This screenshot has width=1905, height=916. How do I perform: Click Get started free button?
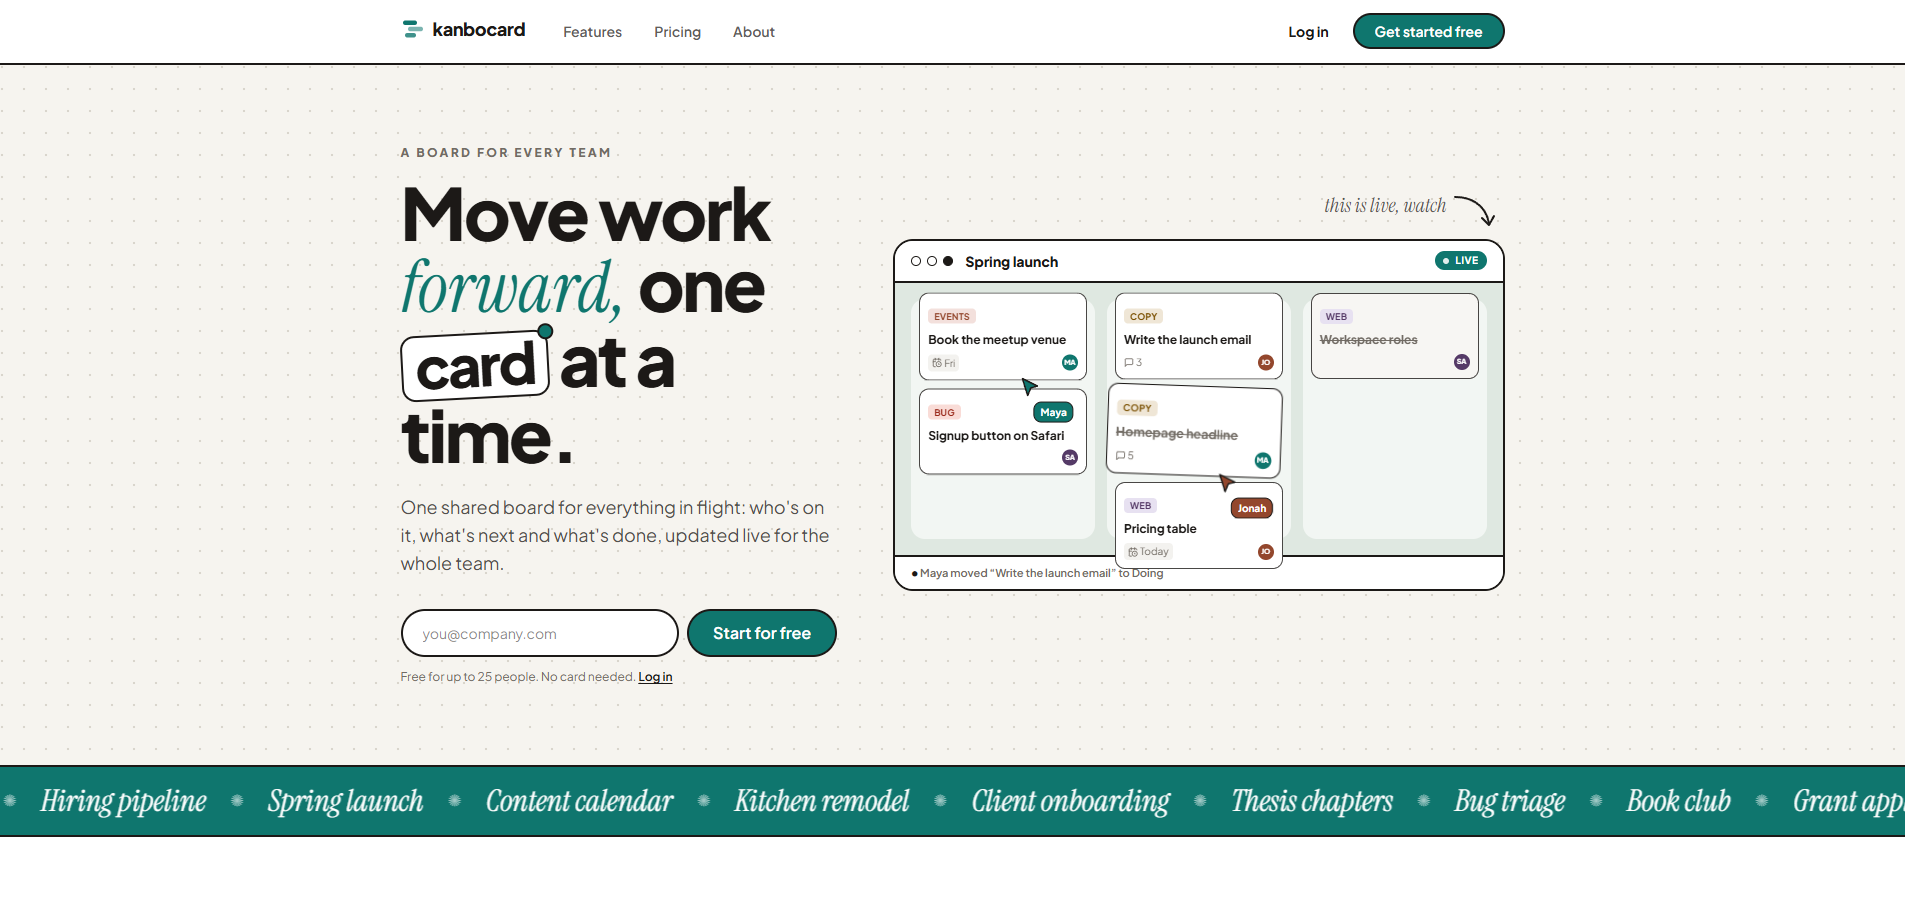(1428, 31)
